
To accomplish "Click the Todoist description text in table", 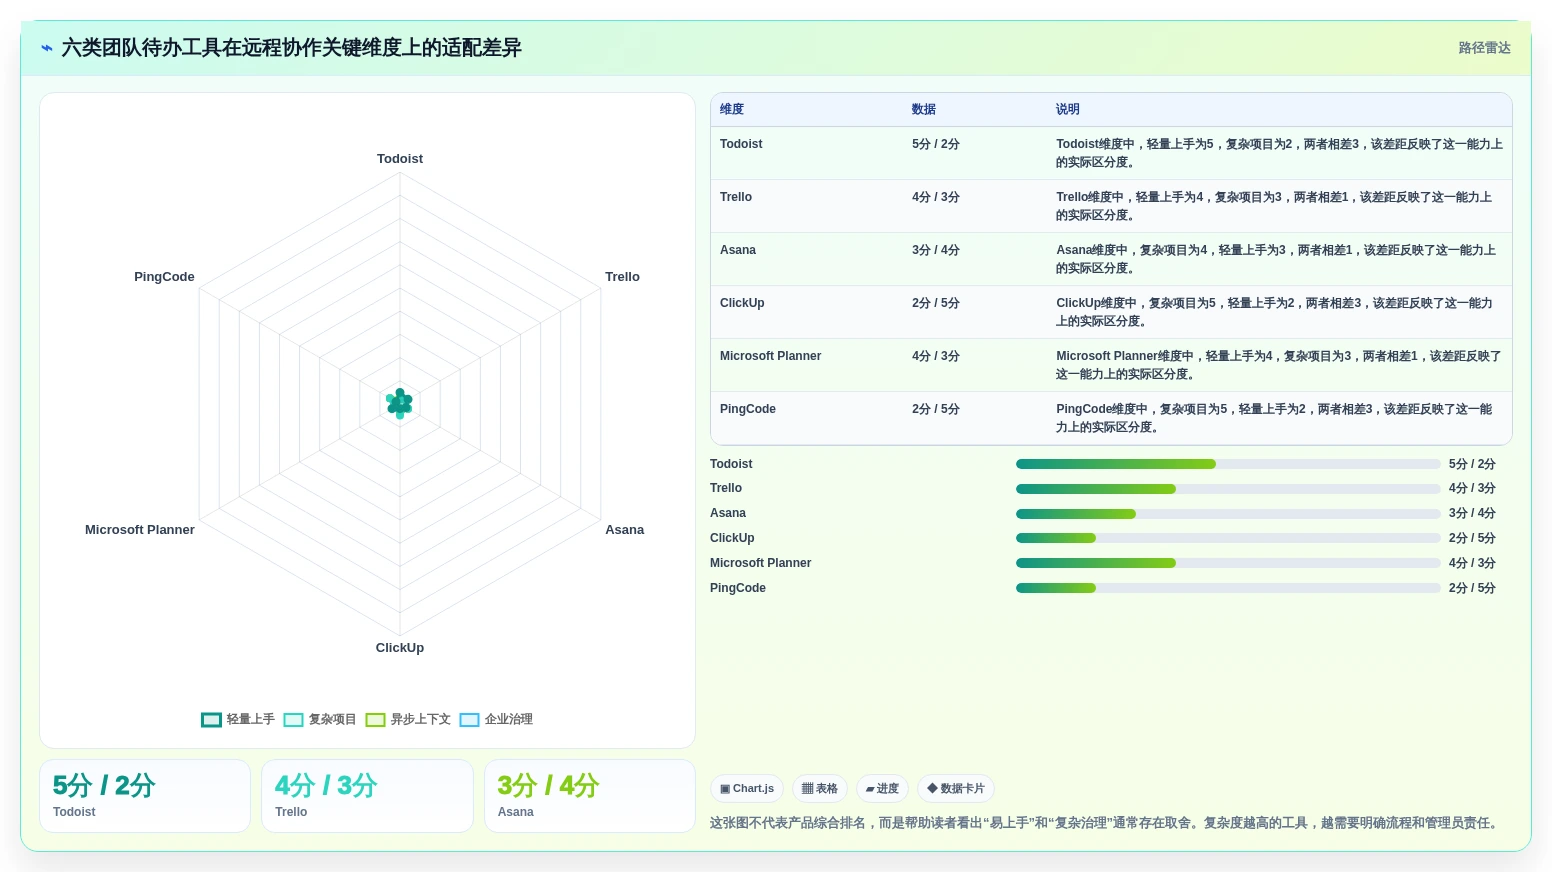I will point(1279,153).
